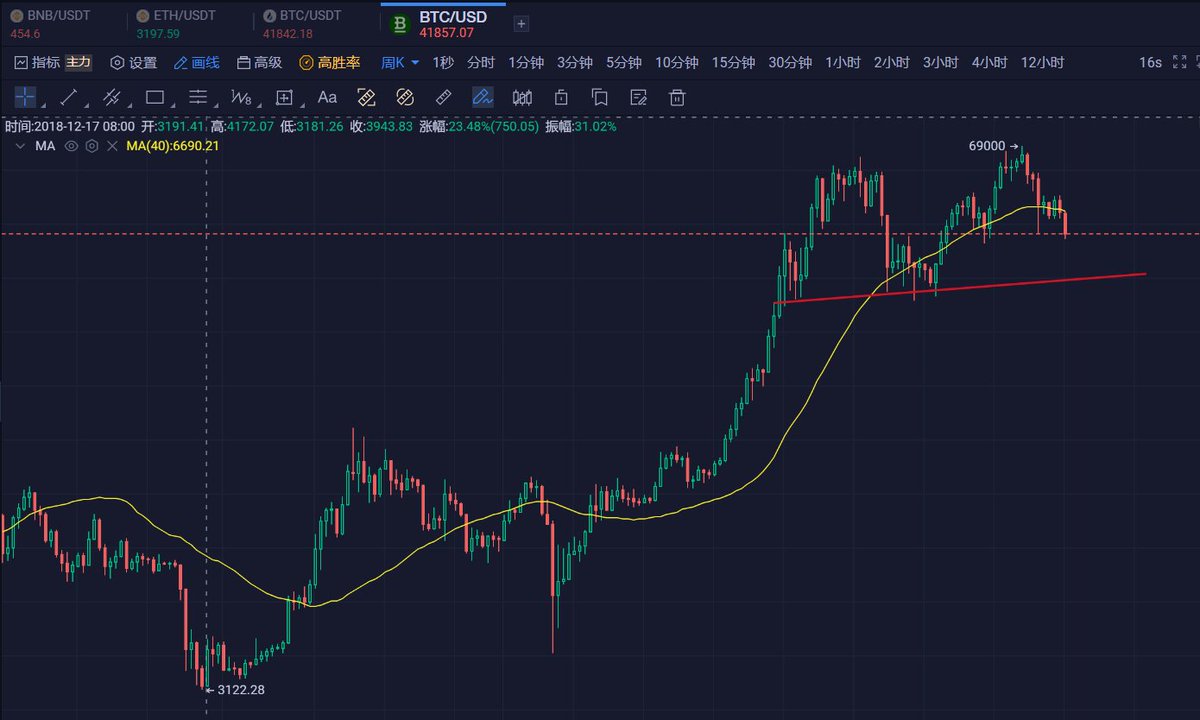Switch to the 30分钟 timeframe
Viewport: 1200px width, 720px height.
[x=790, y=62]
